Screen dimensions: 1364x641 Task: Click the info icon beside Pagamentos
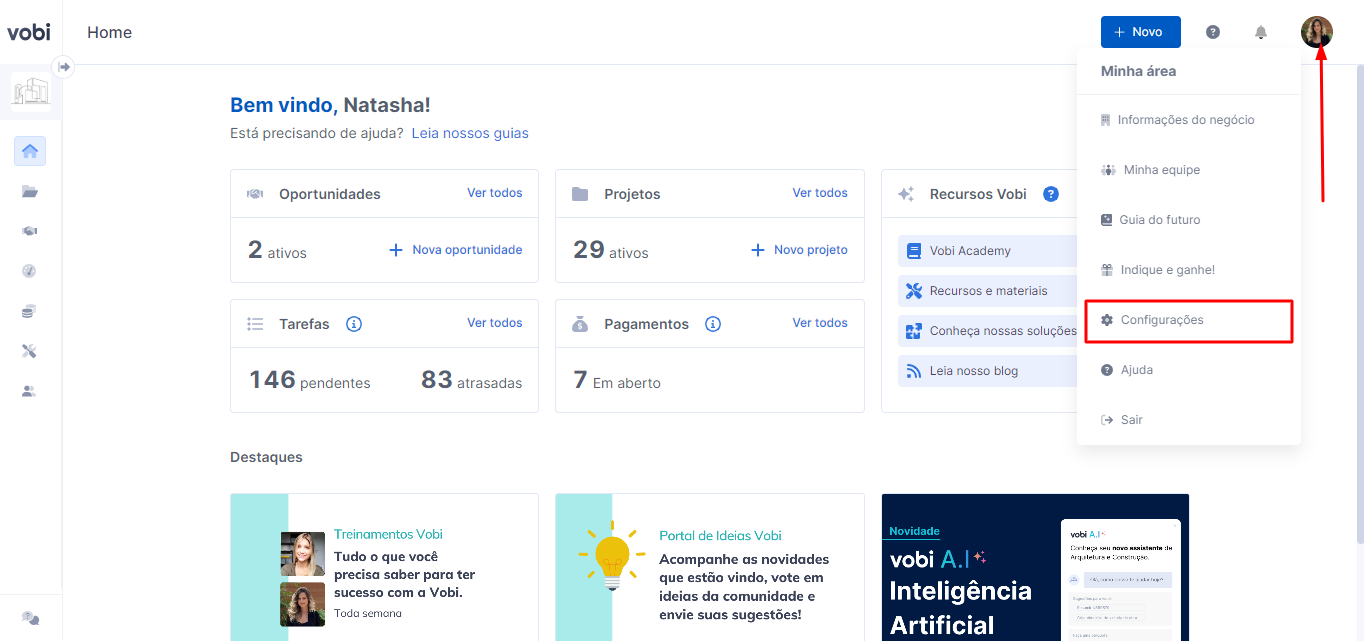(713, 324)
